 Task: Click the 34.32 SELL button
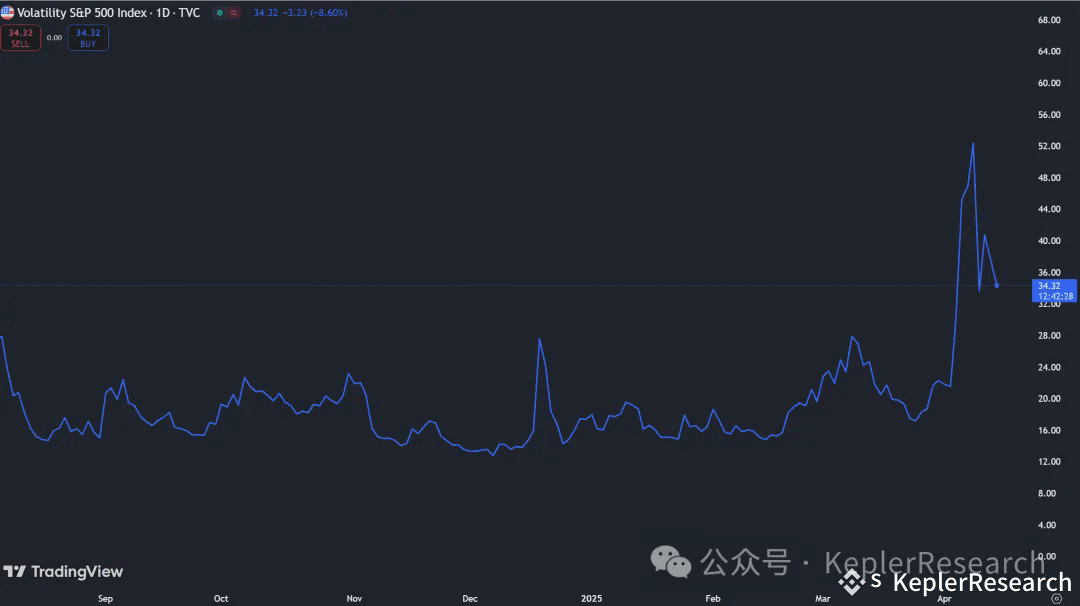click(x=21, y=38)
